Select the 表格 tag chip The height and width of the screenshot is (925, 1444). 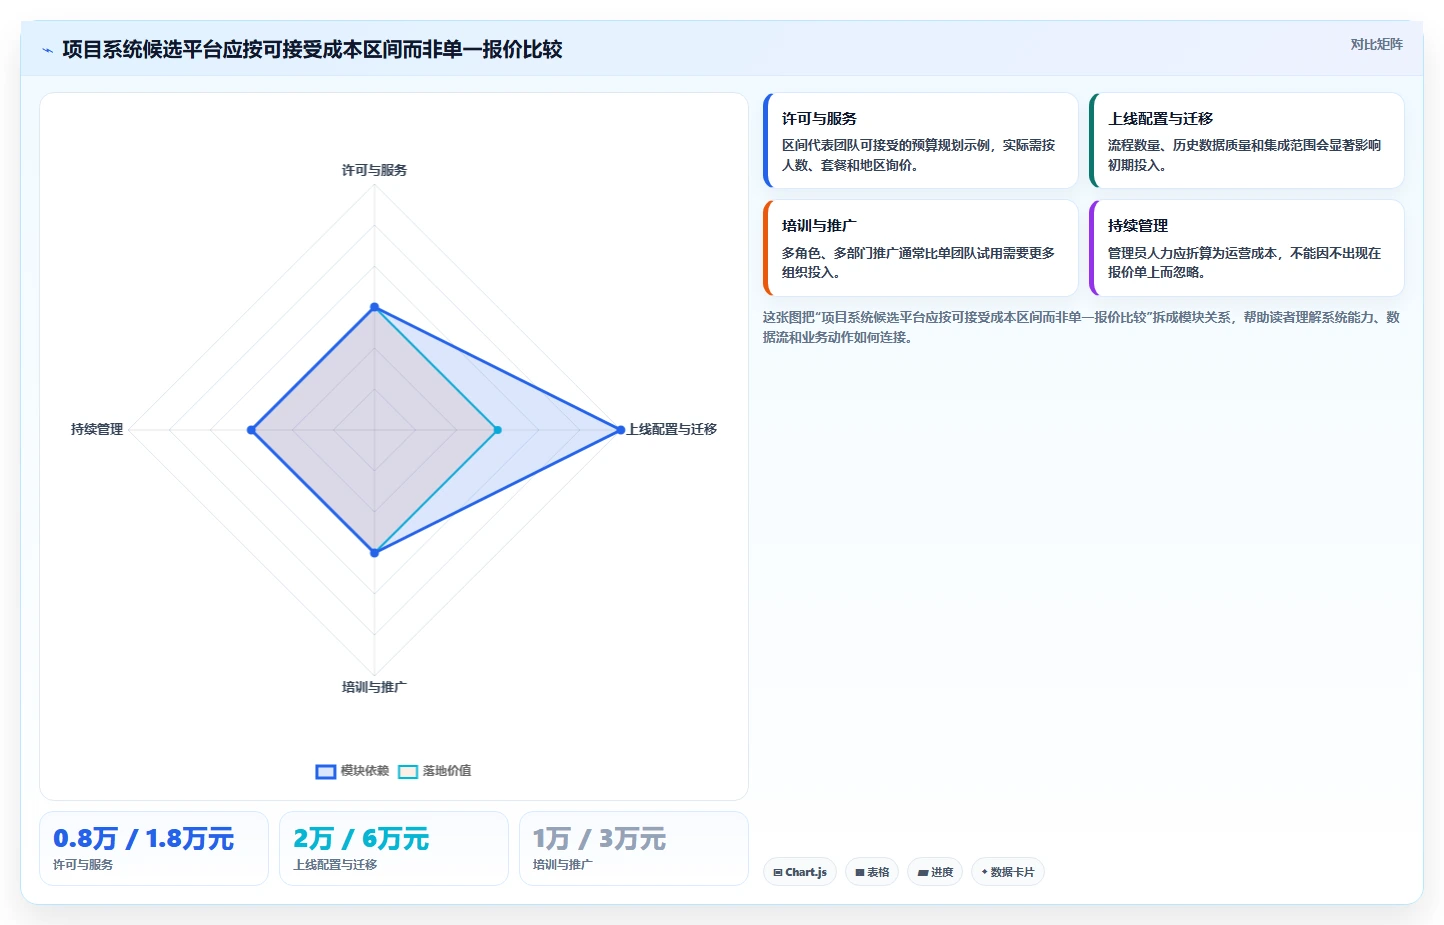tap(872, 872)
